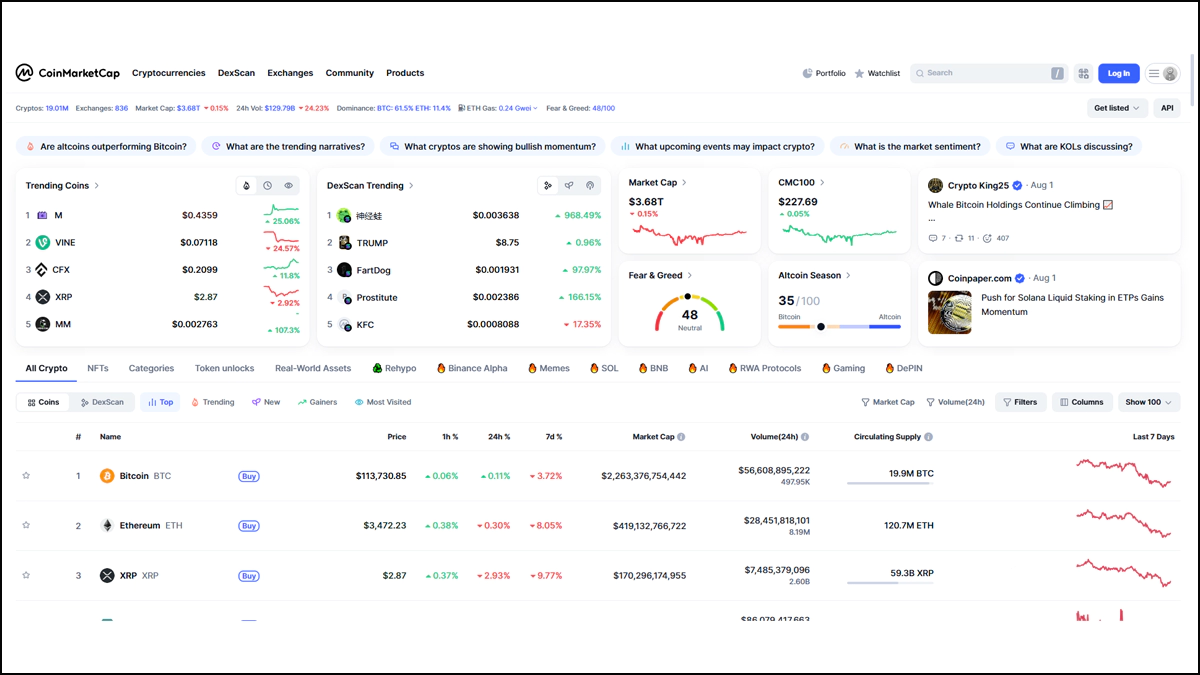Select the flame icon in Trending Coins
The height and width of the screenshot is (675, 1200).
(x=247, y=186)
